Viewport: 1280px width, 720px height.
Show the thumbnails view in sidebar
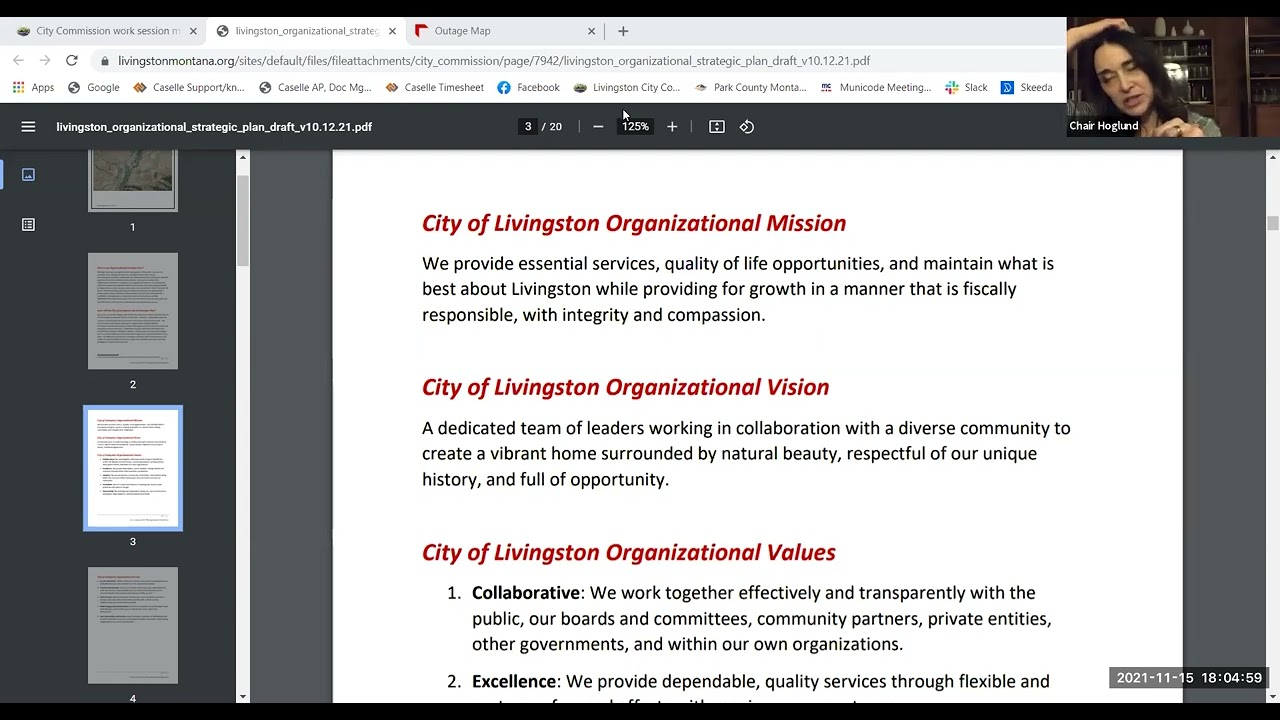point(28,175)
